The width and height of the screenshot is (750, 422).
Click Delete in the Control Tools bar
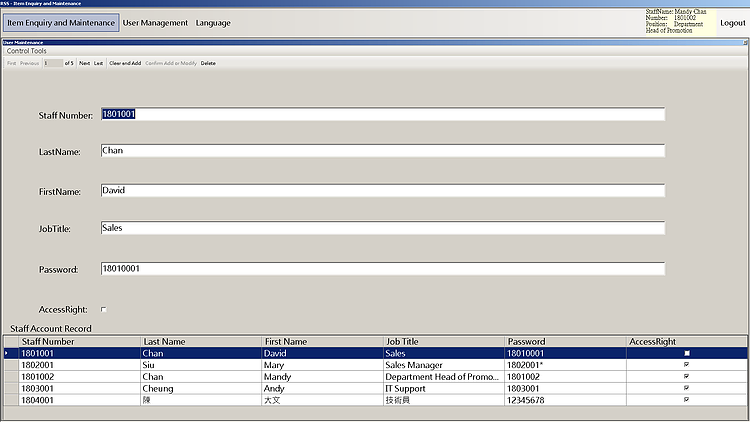click(x=208, y=63)
